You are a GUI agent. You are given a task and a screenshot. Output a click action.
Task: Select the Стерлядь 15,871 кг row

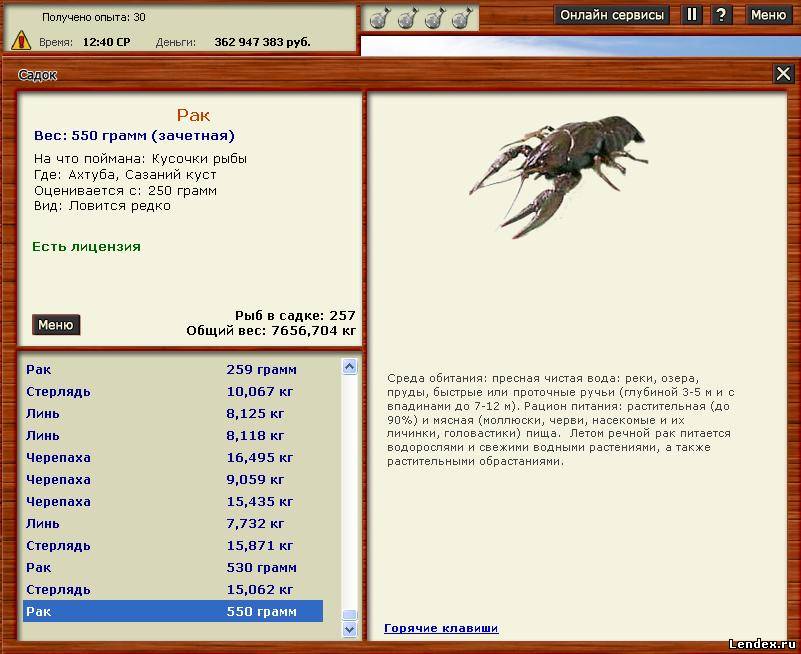(x=173, y=545)
